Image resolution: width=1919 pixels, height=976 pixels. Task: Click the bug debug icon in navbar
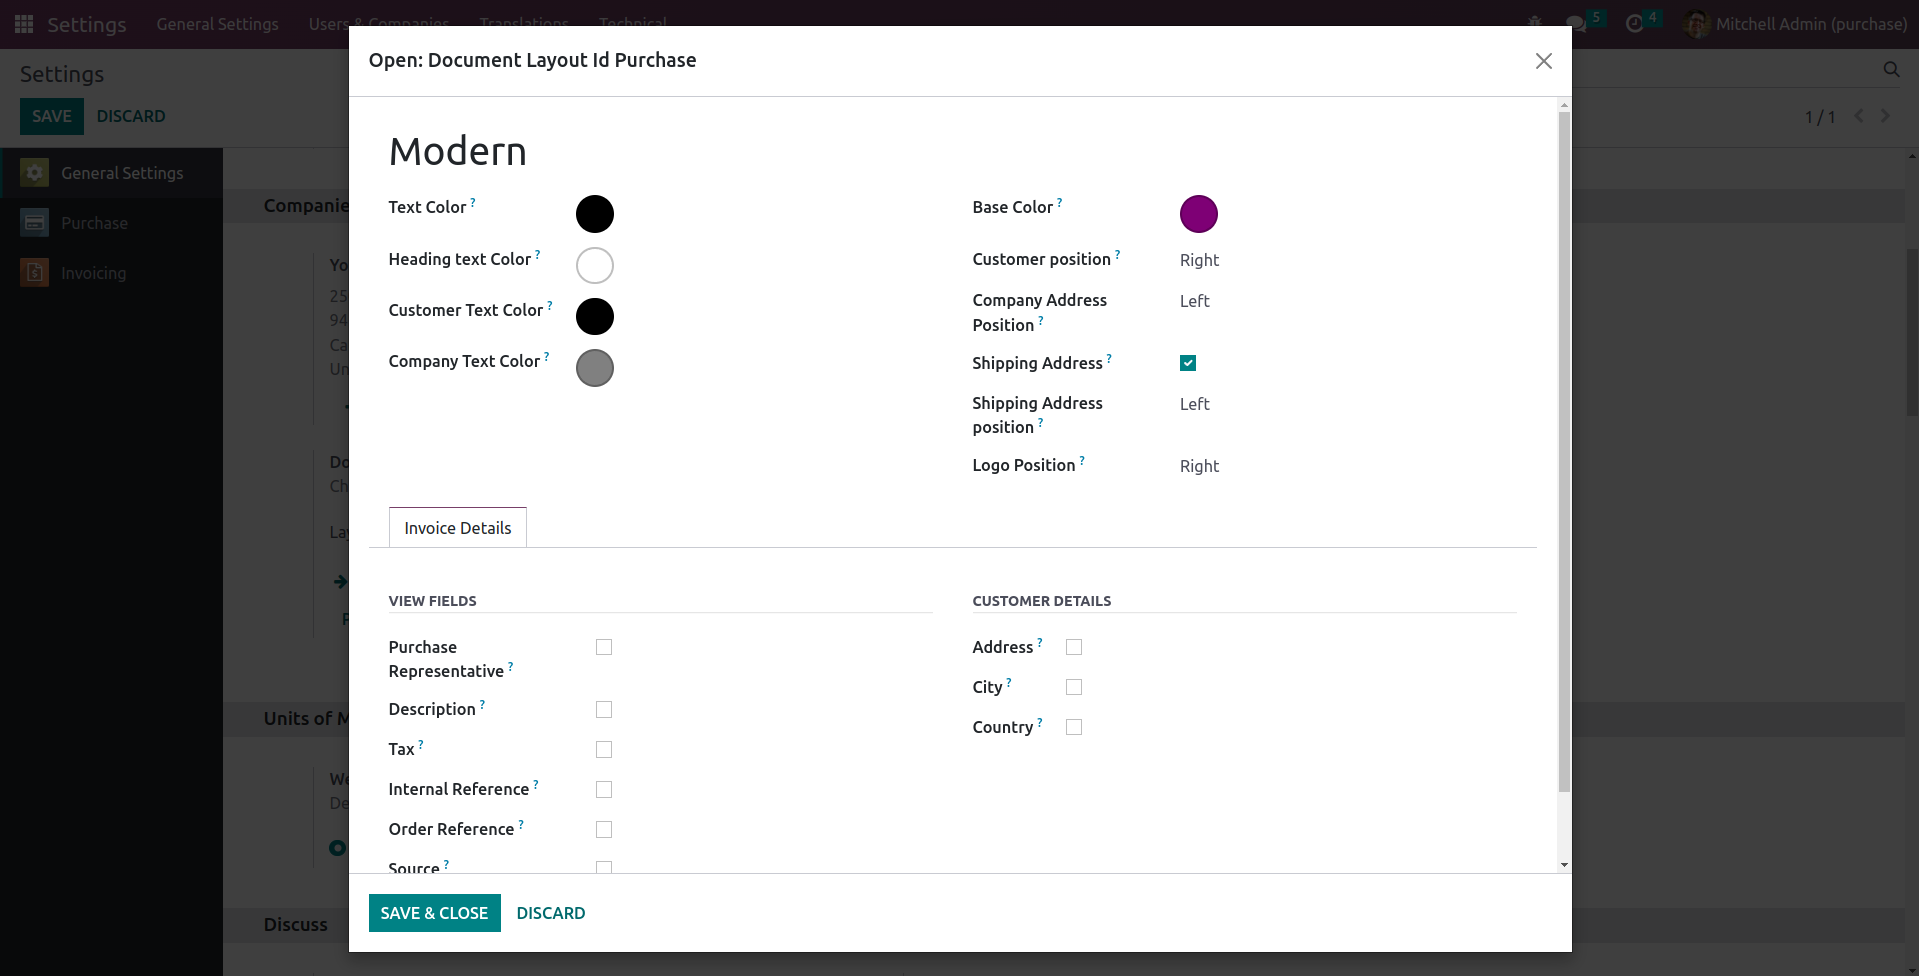click(1535, 23)
